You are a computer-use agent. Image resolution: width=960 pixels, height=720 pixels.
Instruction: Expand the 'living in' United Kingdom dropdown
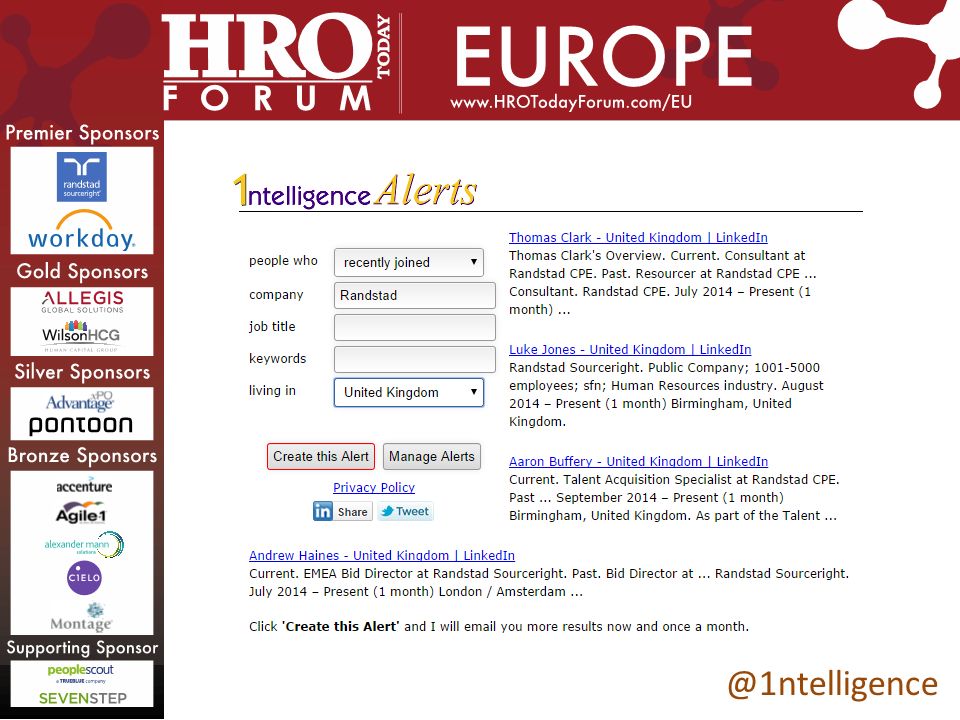point(409,392)
